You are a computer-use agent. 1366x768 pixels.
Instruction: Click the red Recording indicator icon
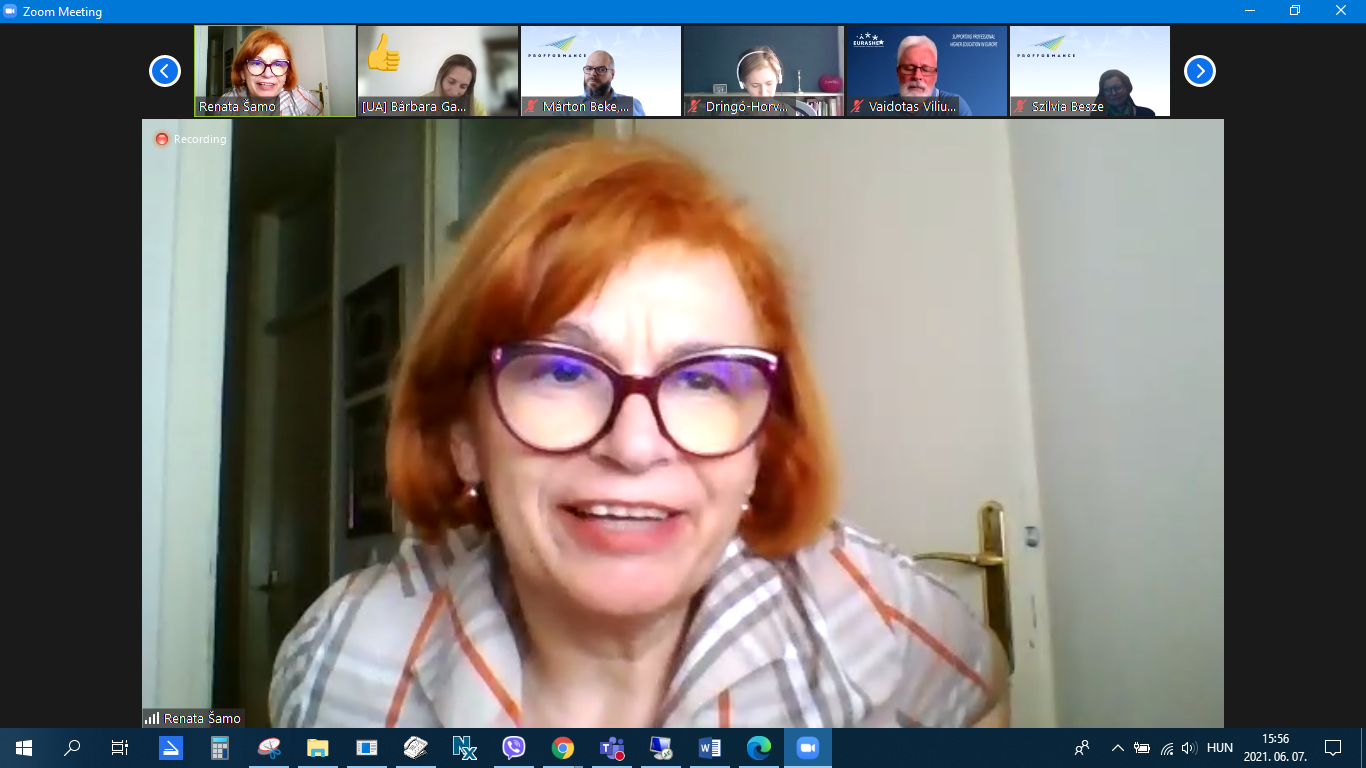(x=162, y=139)
